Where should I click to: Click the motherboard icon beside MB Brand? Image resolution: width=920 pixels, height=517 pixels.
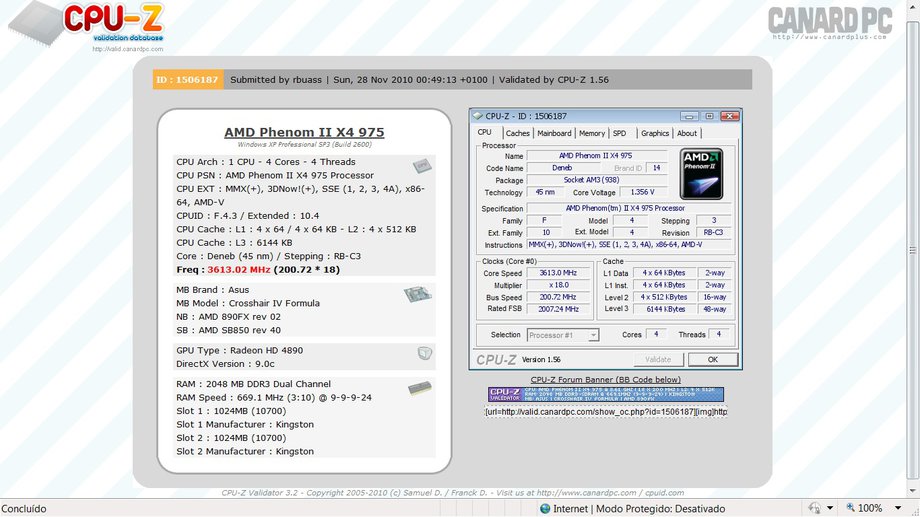click(417, 295)
